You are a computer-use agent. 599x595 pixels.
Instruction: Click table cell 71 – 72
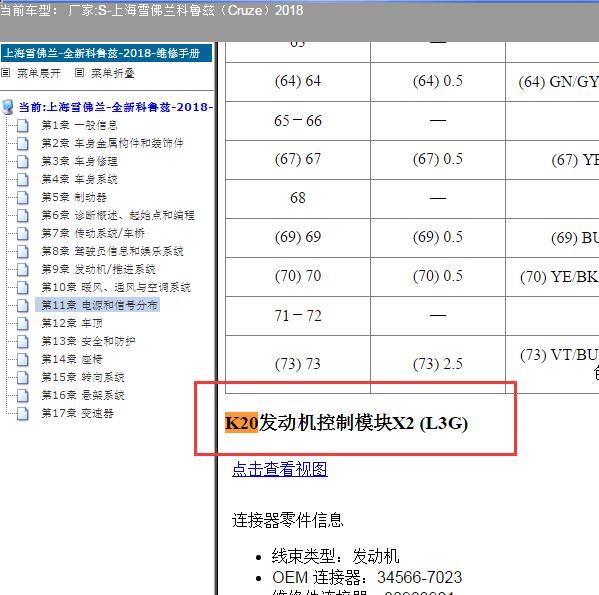click(x=298, y=316)
